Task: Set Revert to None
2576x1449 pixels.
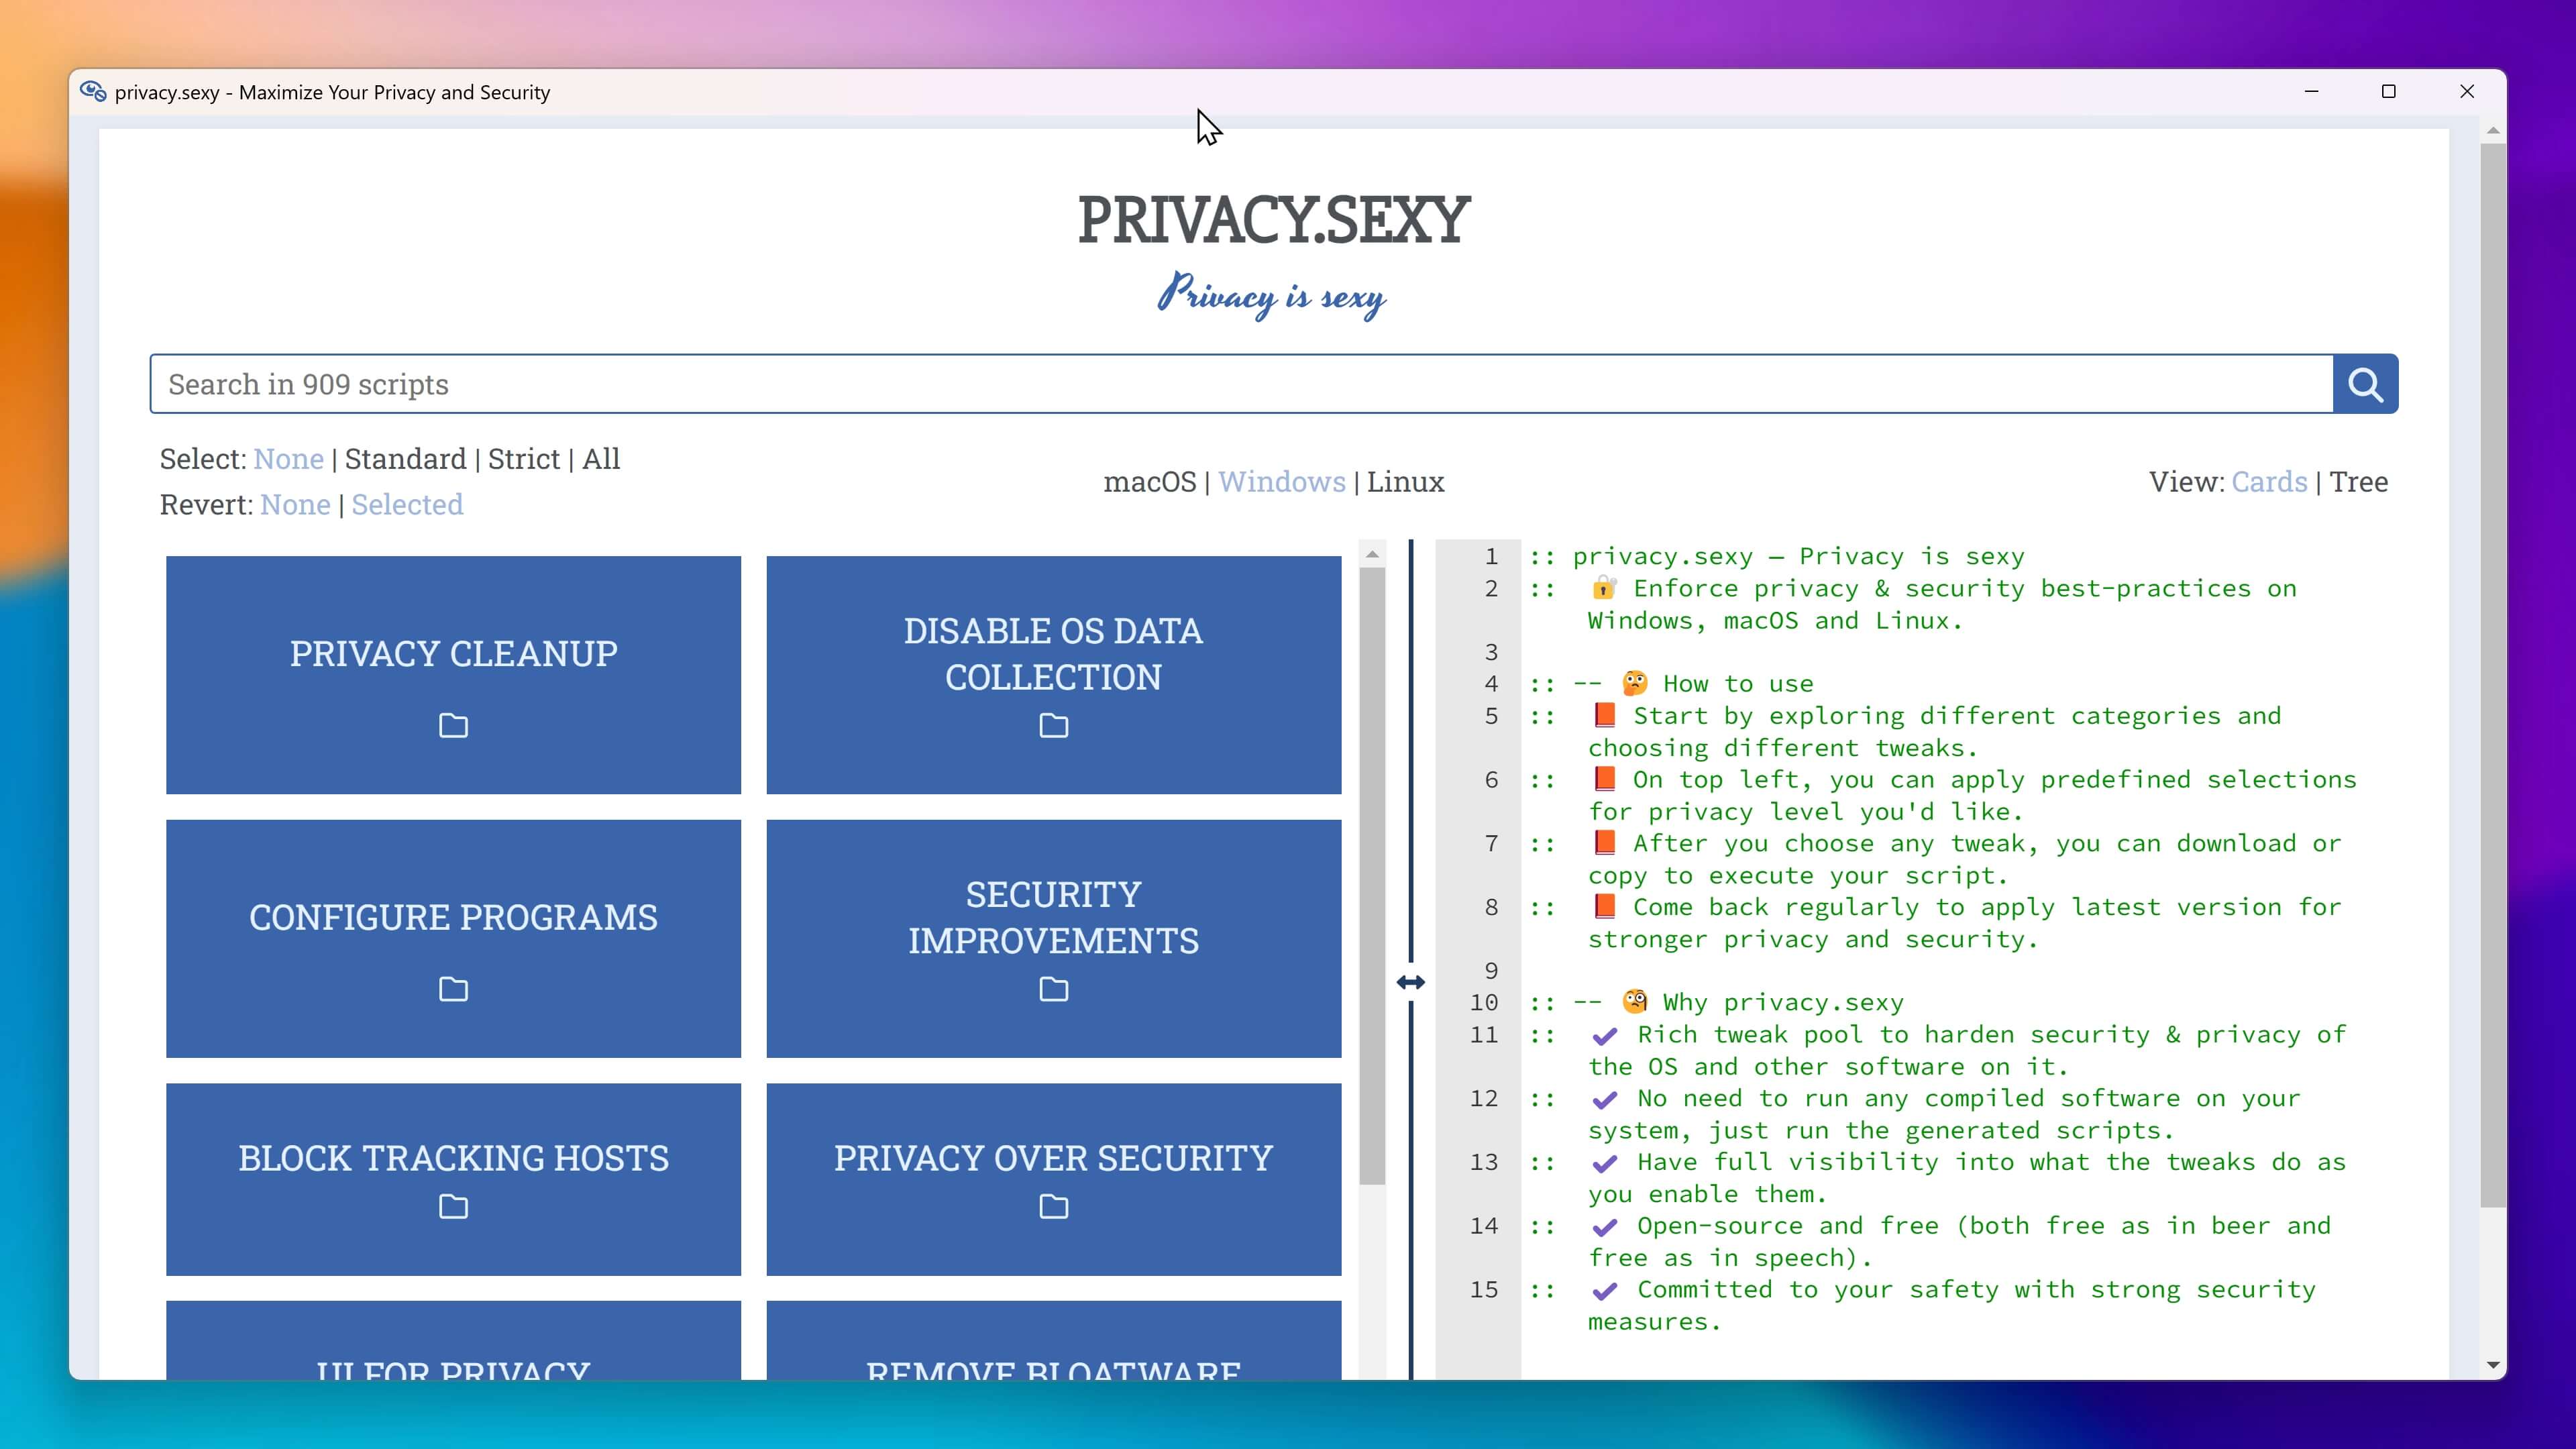Action: pyautogui.click(x=295, y=505)
